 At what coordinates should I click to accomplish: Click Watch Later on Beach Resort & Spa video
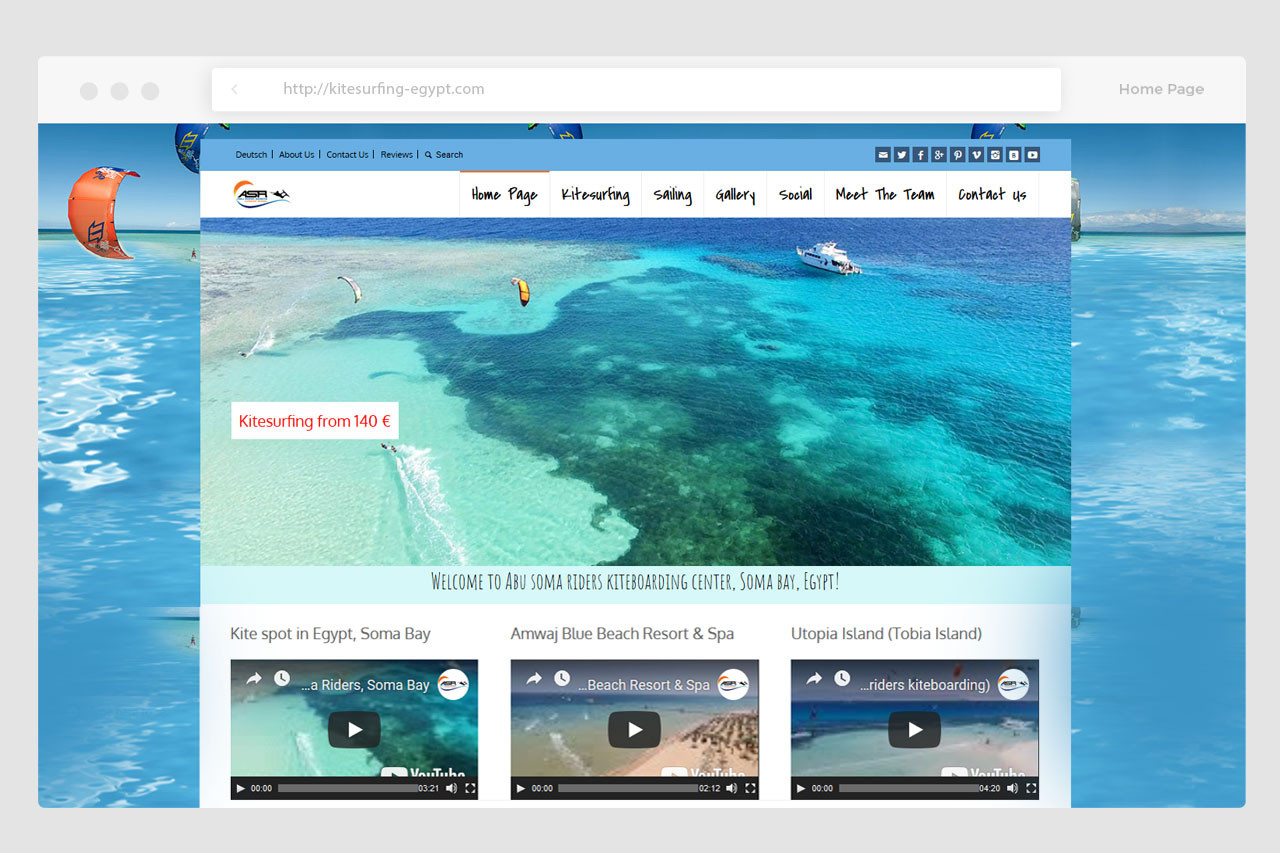tap(562, 678)
